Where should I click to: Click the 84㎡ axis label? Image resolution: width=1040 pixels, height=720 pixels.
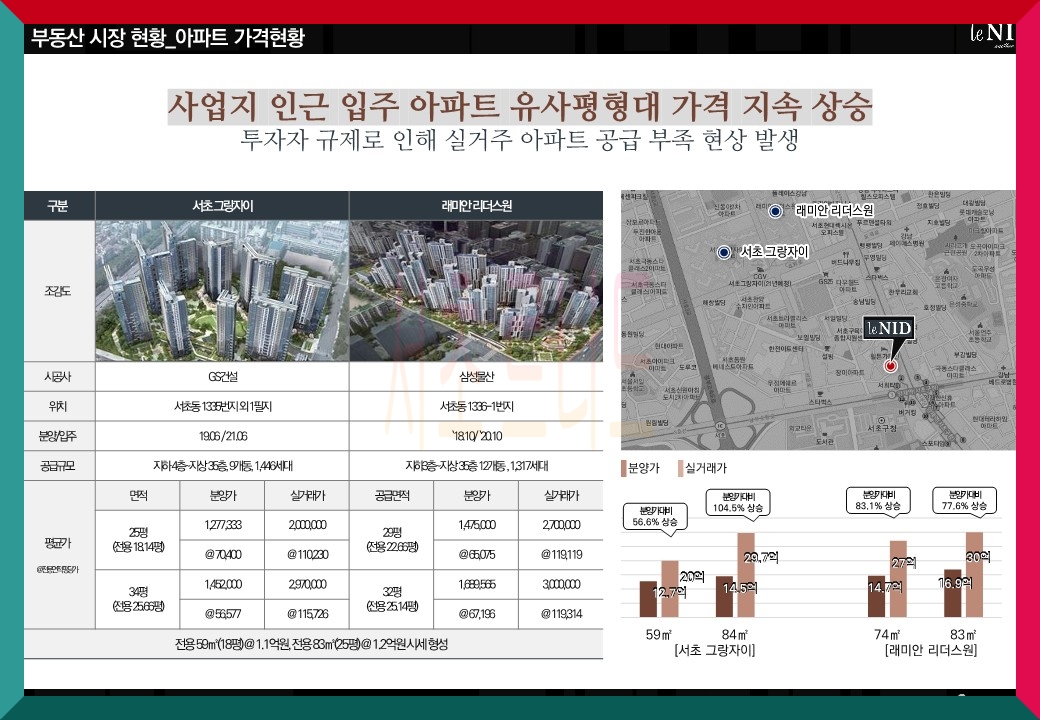735,634
